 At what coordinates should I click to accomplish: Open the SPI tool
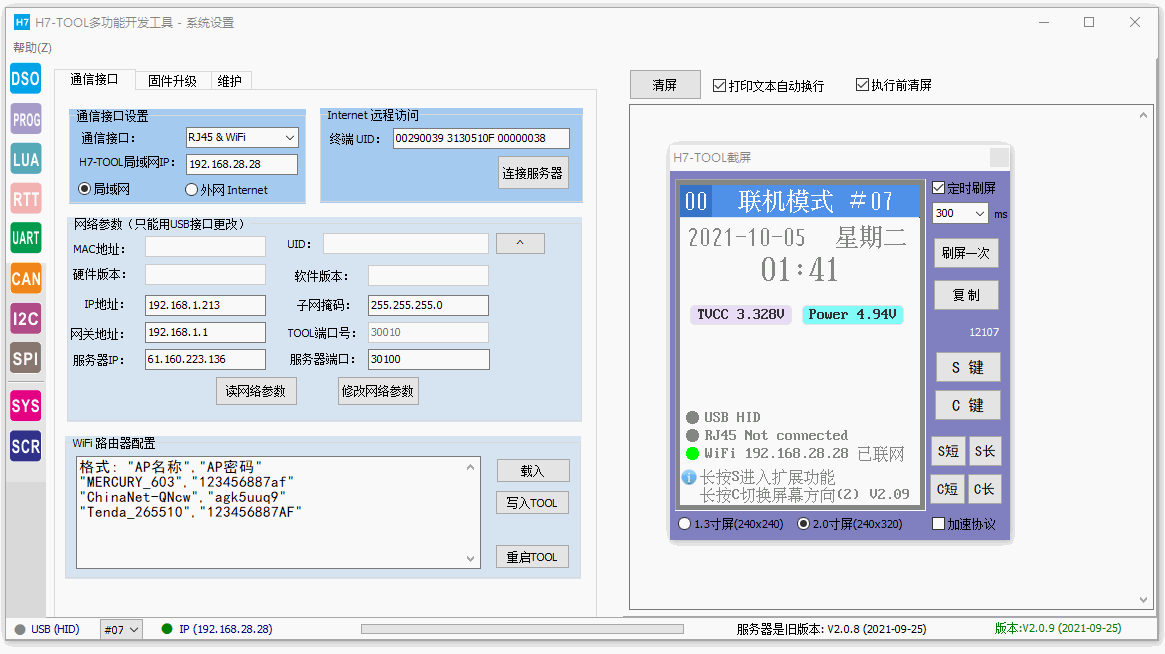click(25, 358)
